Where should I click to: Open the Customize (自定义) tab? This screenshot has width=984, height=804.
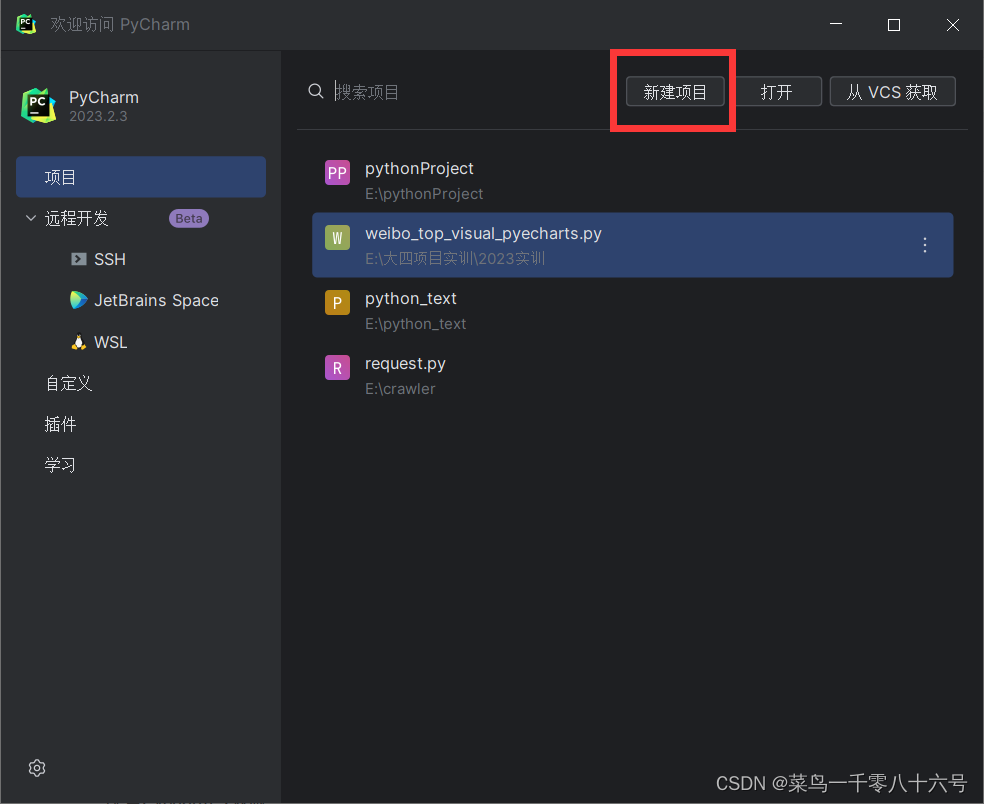pyautogui.click(x=68, y=383)
